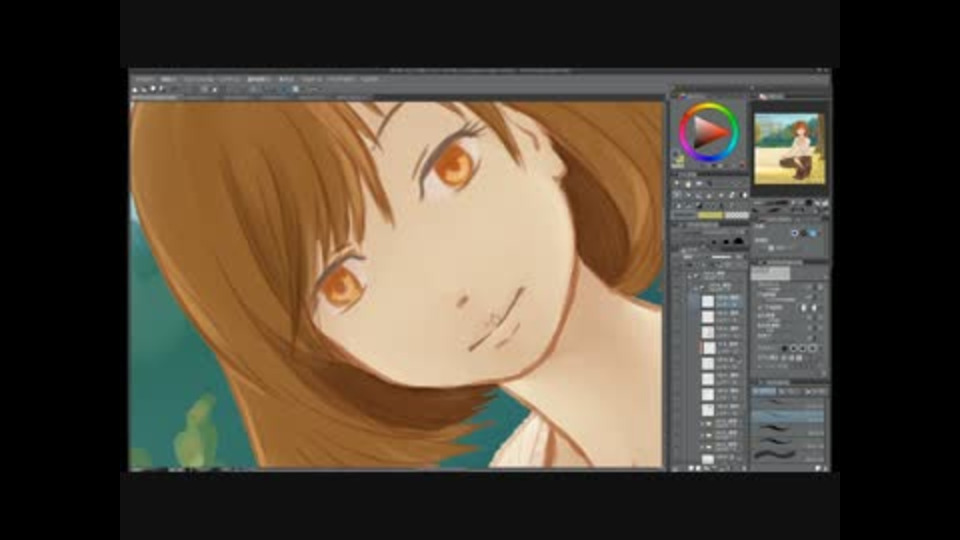Choose the smallest brush size preset dot
960x540 pixels.
[713, 242]
